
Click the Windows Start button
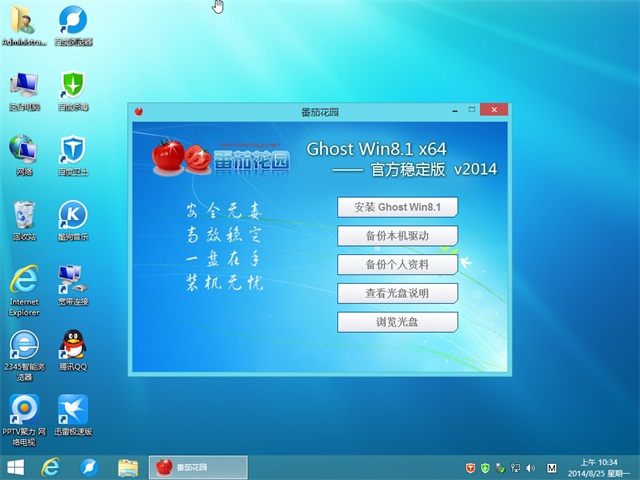(16, 467)
